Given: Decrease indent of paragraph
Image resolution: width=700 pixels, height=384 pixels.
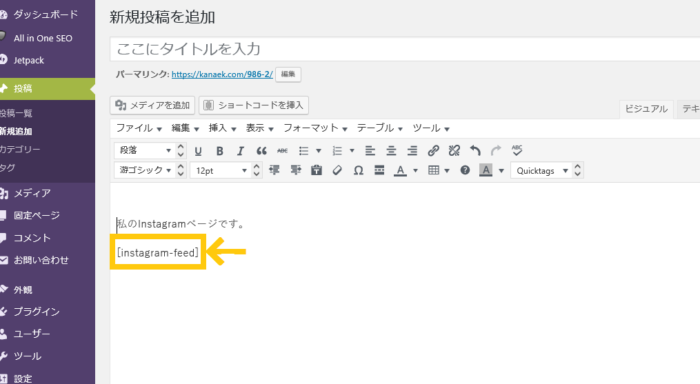Looking at the screenshot, I should point(274,170).
